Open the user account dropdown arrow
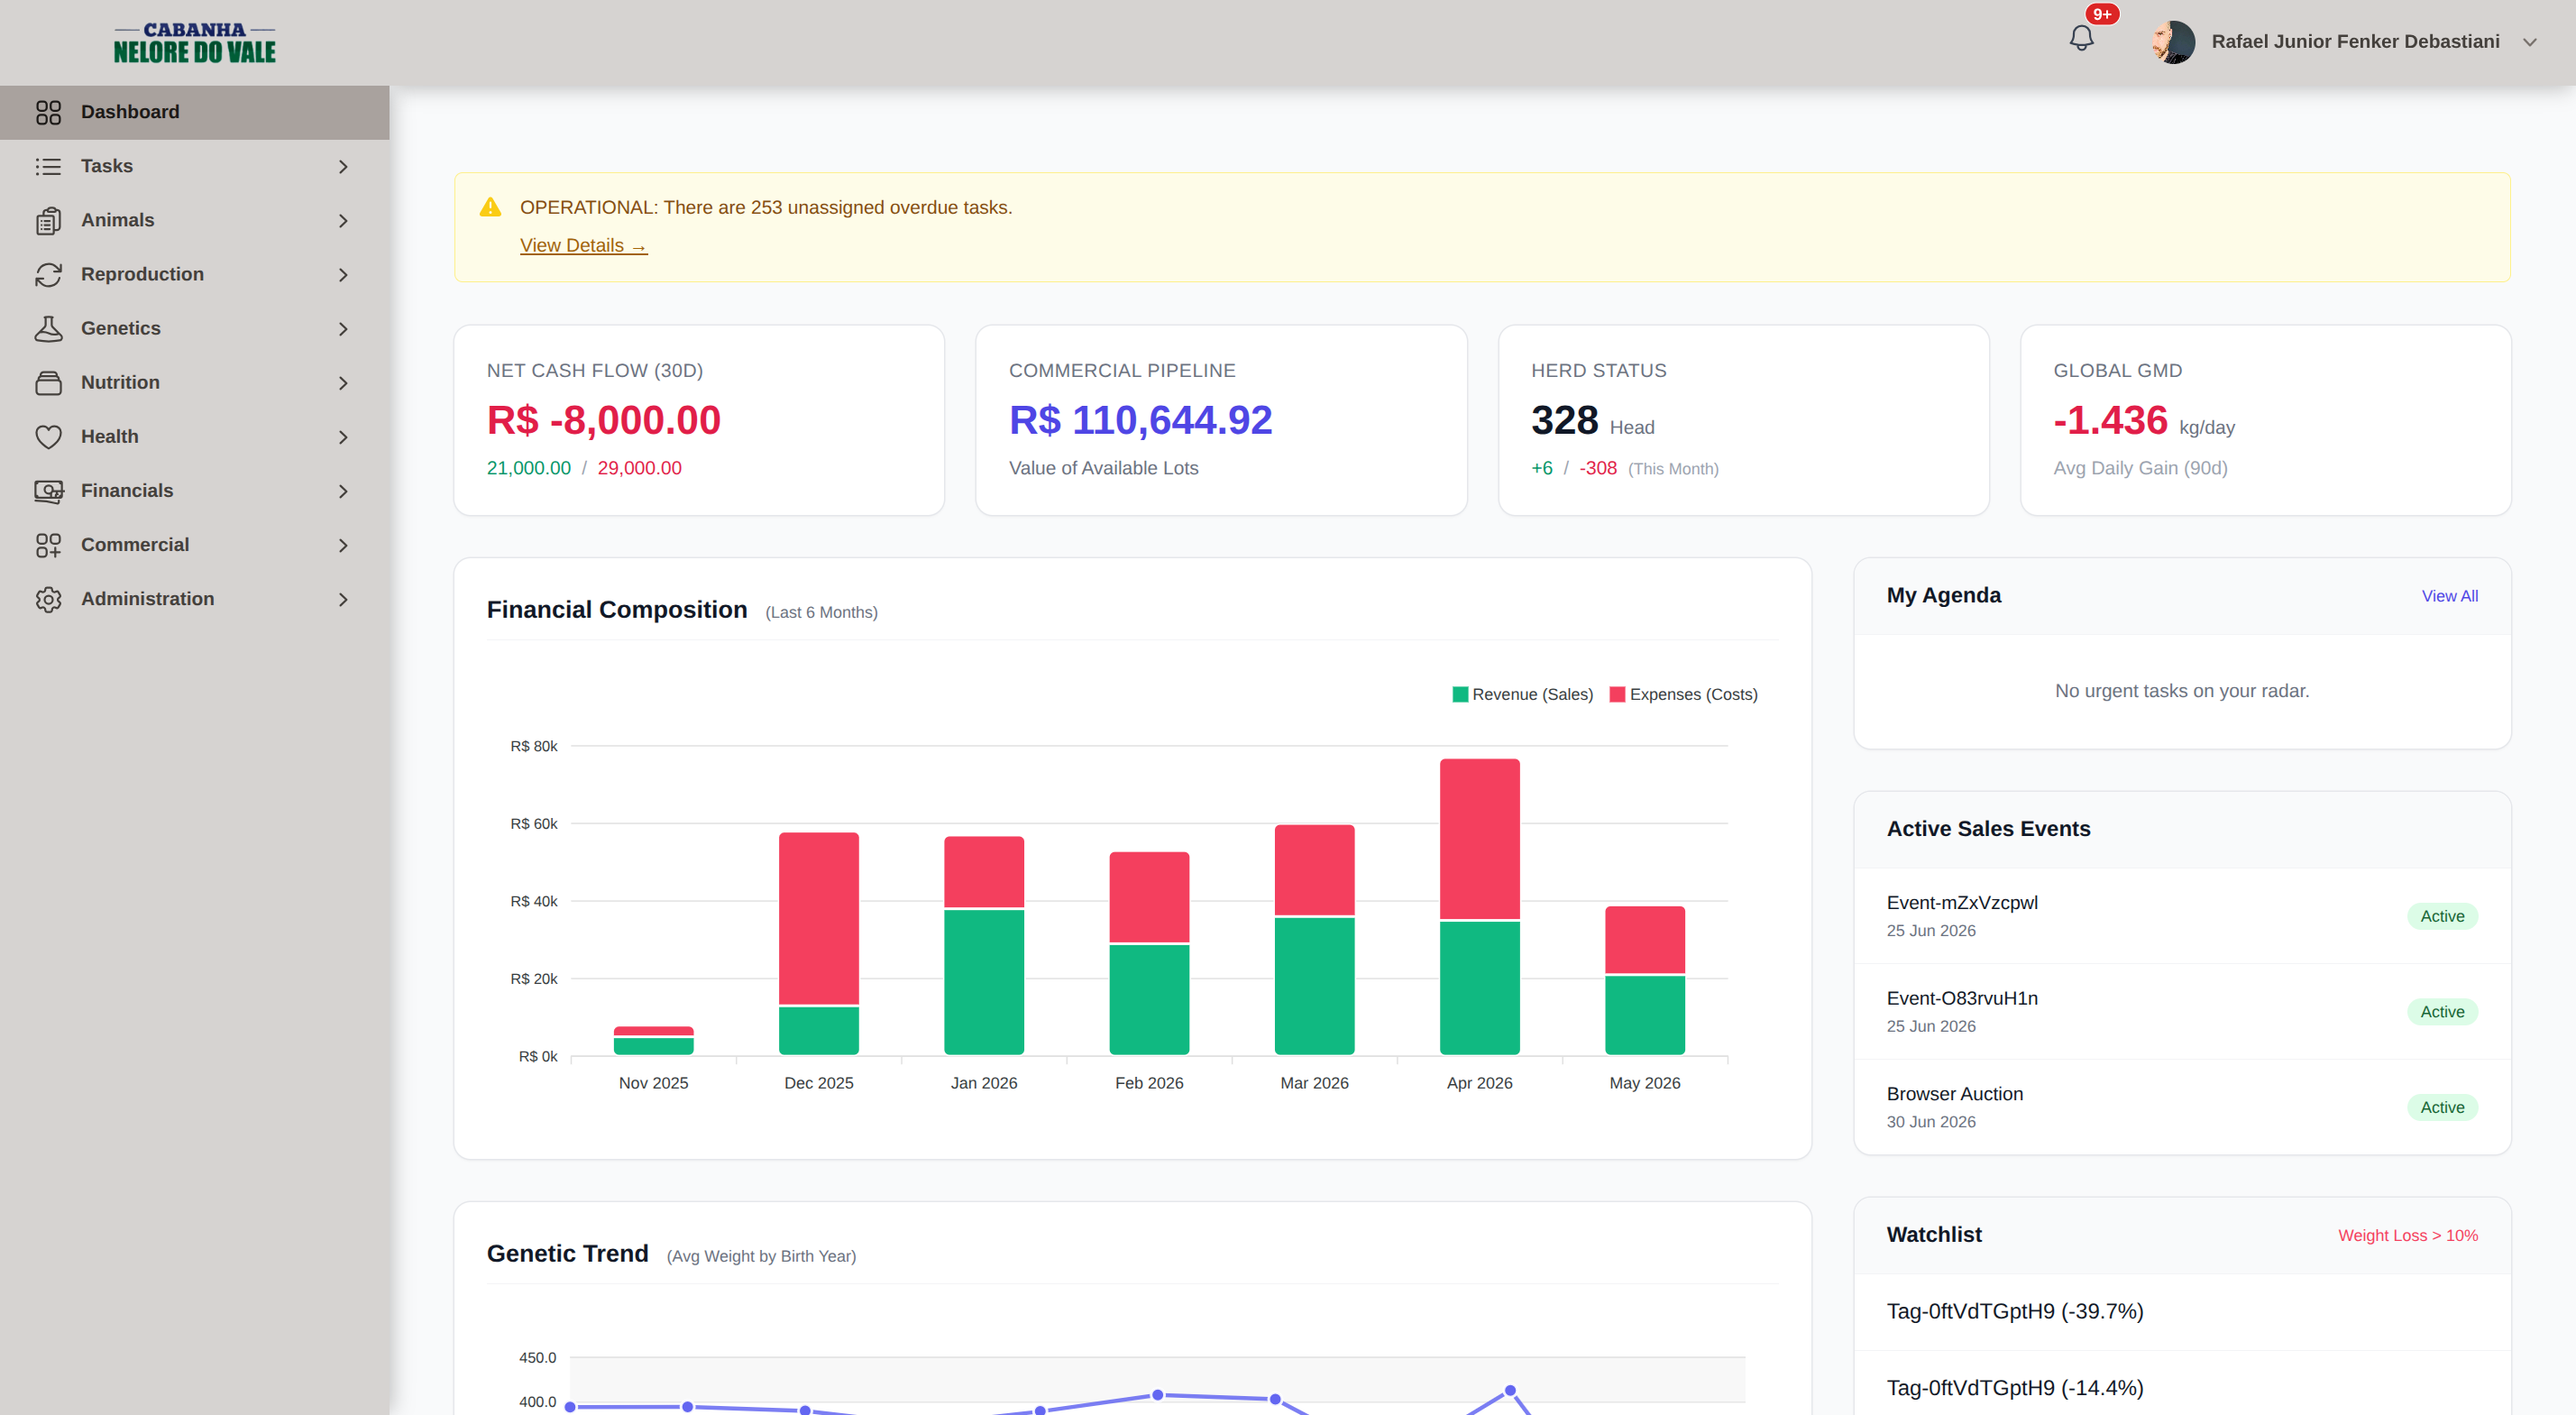 tap(2529, 42)
